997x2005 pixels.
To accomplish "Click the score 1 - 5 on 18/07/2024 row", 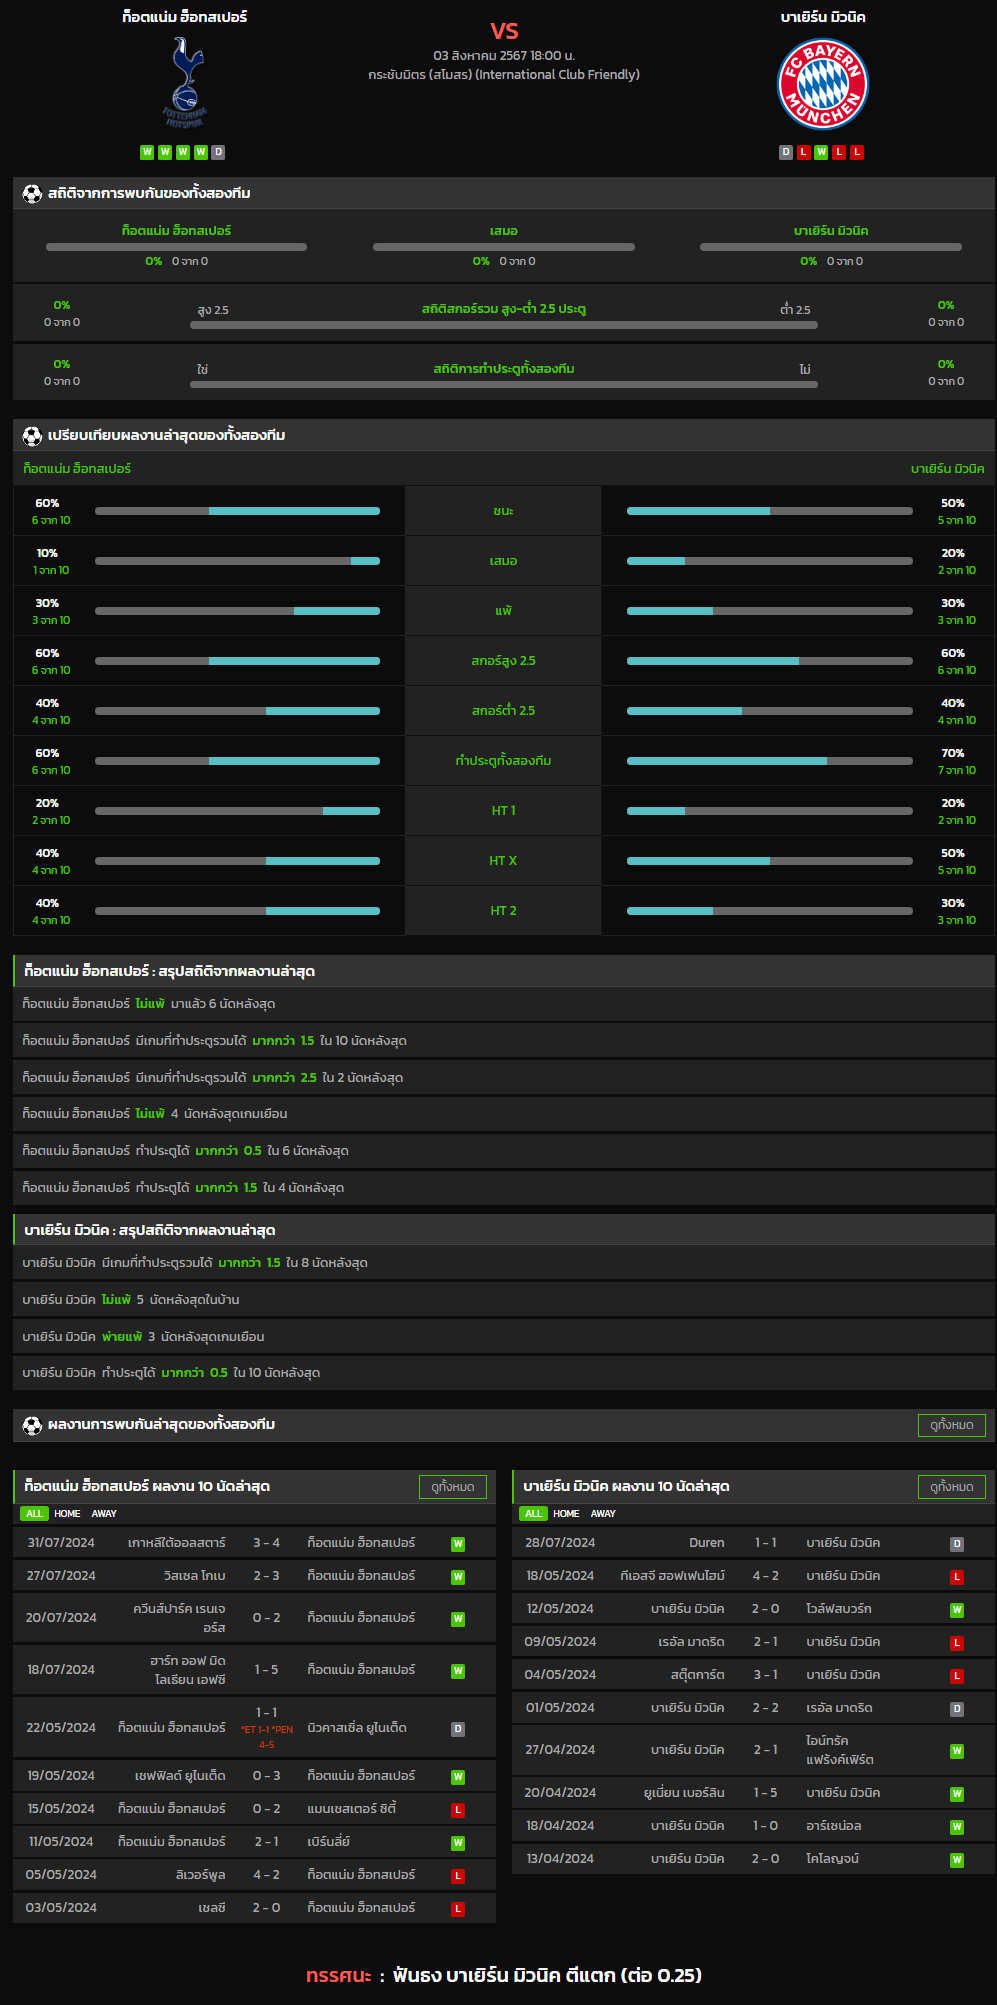I will click(x=267, y=1670).
